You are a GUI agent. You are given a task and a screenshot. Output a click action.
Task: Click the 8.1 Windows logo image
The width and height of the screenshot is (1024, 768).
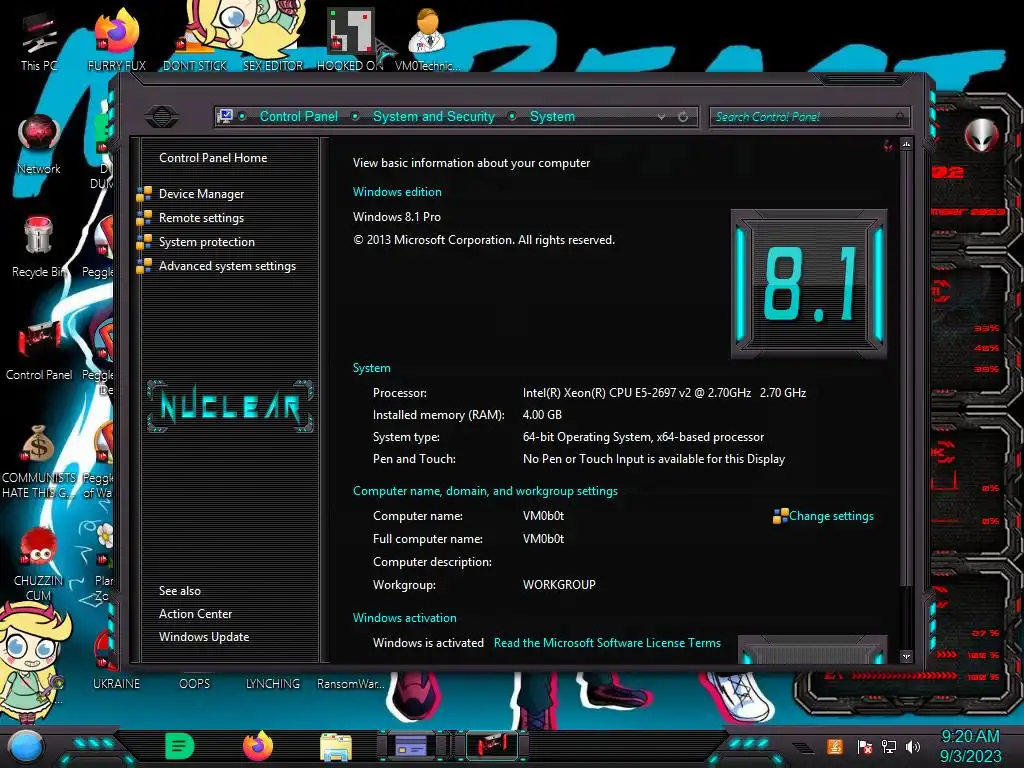point(809,284)
